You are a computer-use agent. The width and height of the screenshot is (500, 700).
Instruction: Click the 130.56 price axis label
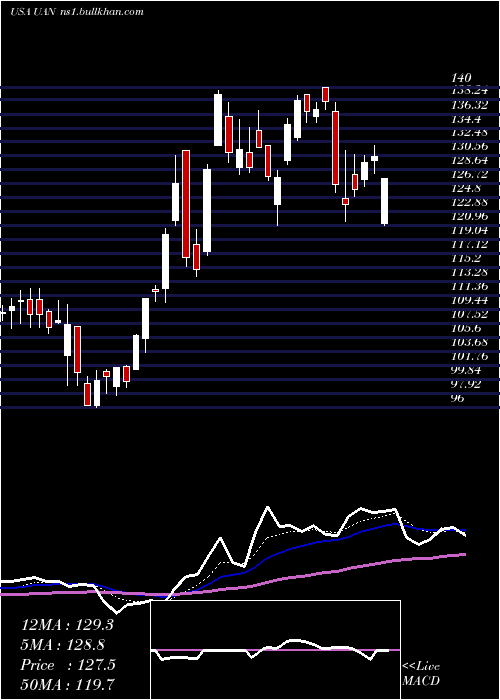tap(469, 146)
